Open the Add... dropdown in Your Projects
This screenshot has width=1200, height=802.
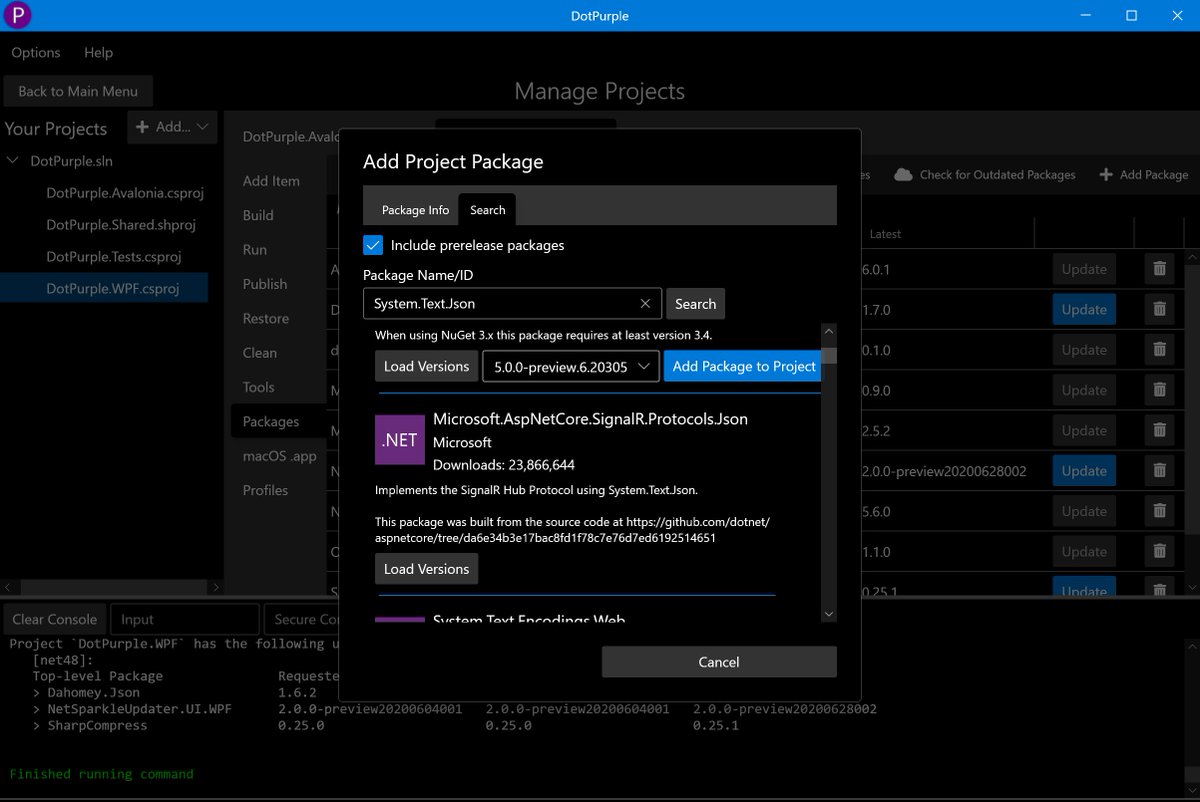click(x=172, y=127)
